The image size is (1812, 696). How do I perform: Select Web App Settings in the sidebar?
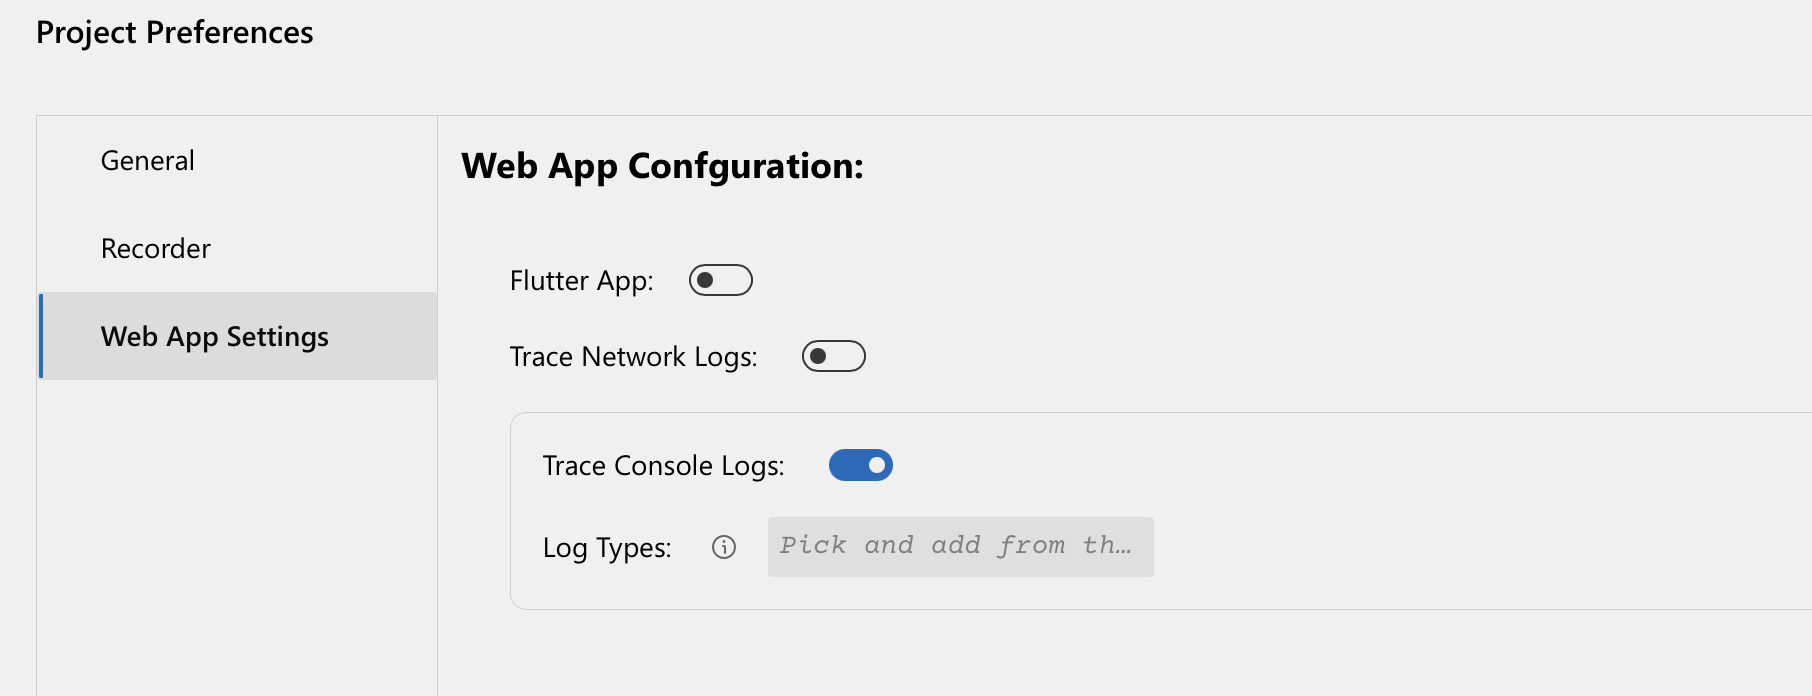click(x=213, y=337)
